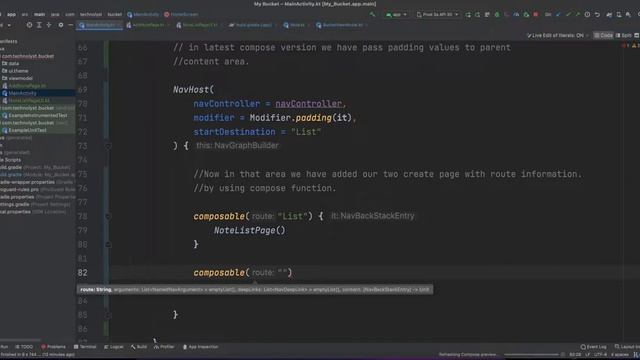Image resolution: width=640 pixels, height=360 pixels.
Task: Click the Select Opened File target icon
Action: (29, 25)
